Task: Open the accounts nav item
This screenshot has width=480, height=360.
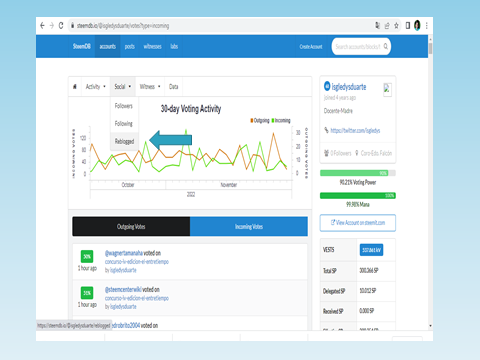Action: click(x=108, y=46)
